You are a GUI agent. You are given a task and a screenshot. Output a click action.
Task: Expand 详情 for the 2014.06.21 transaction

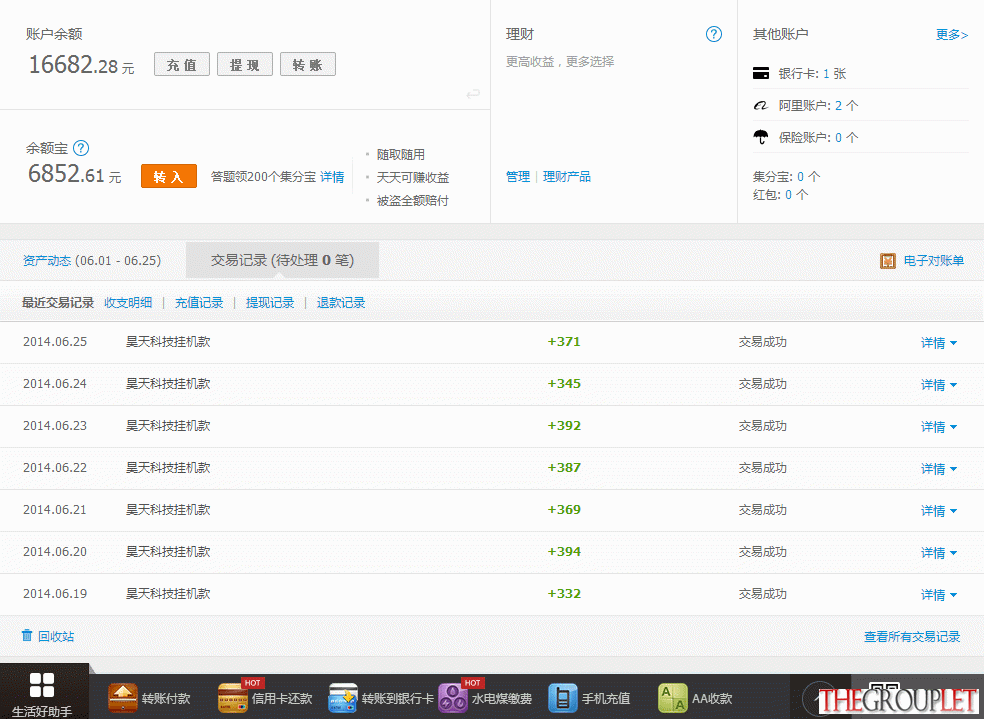pos(939,511)
